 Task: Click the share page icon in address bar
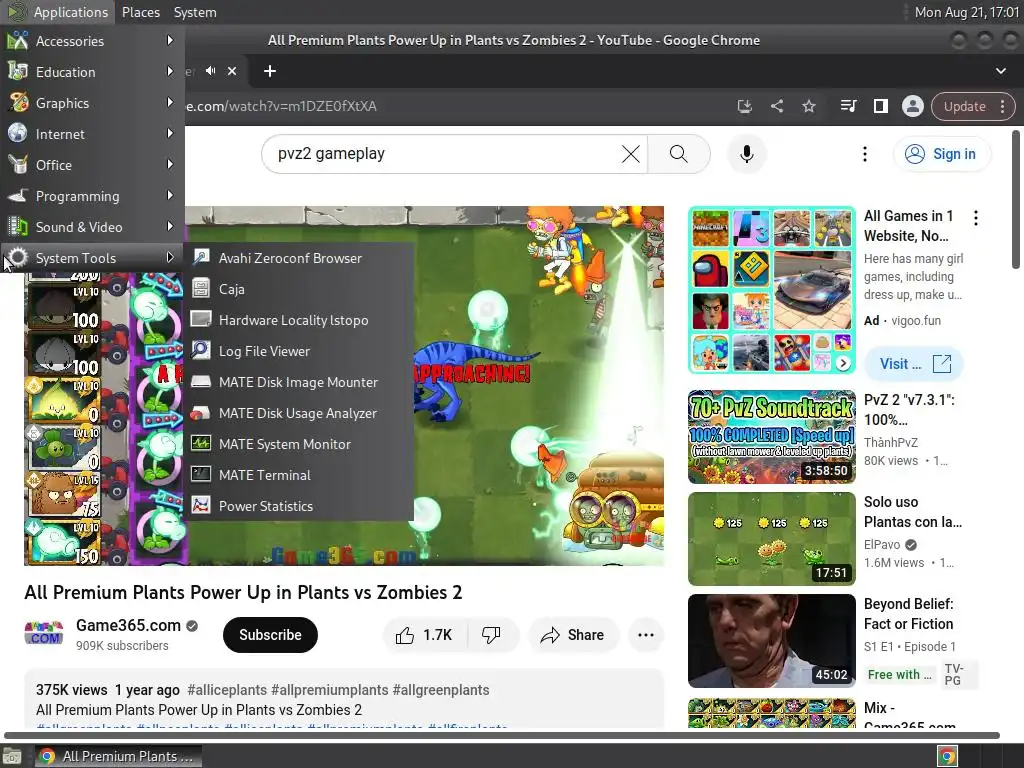776,106
